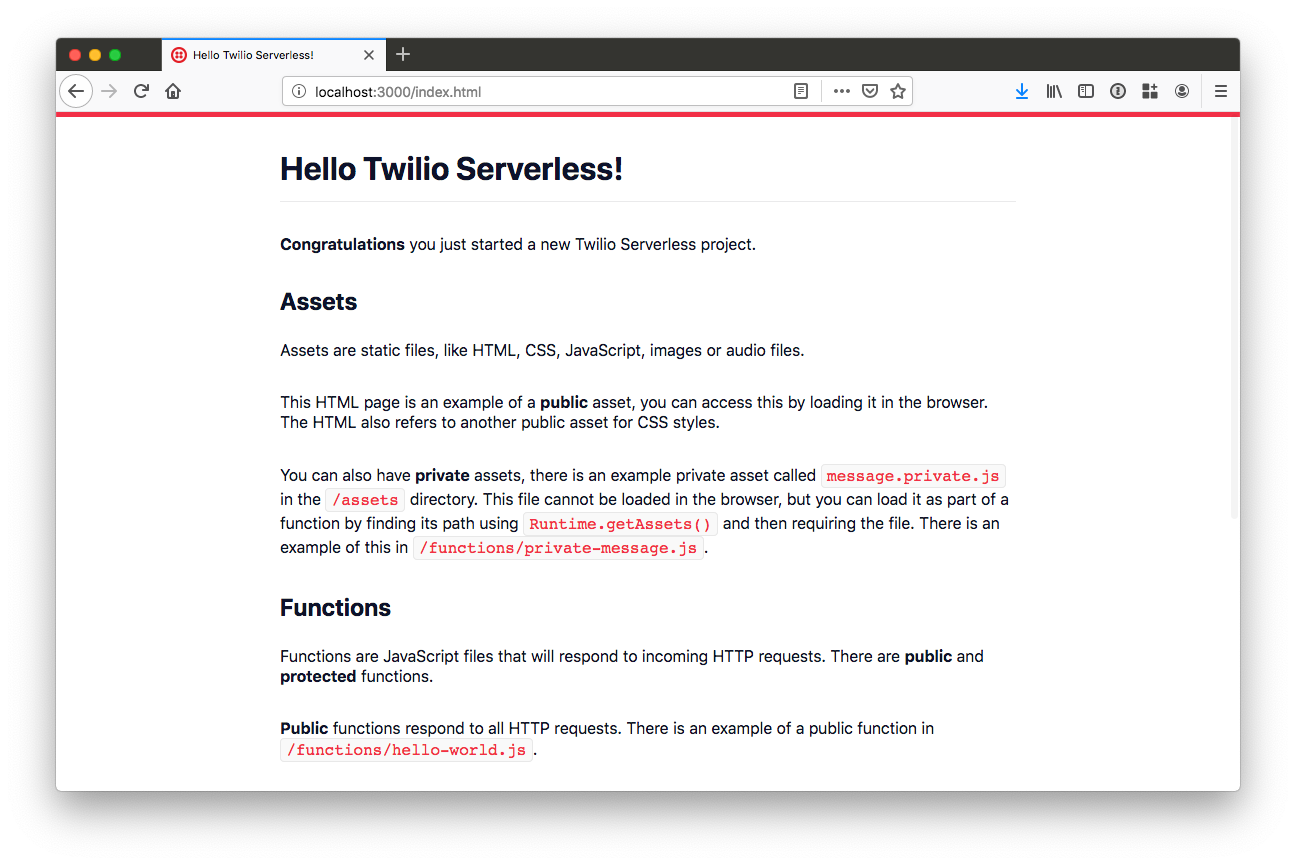Toggle the browser sidebar
Screen dimensions: 1296x865
[1086, 91]
